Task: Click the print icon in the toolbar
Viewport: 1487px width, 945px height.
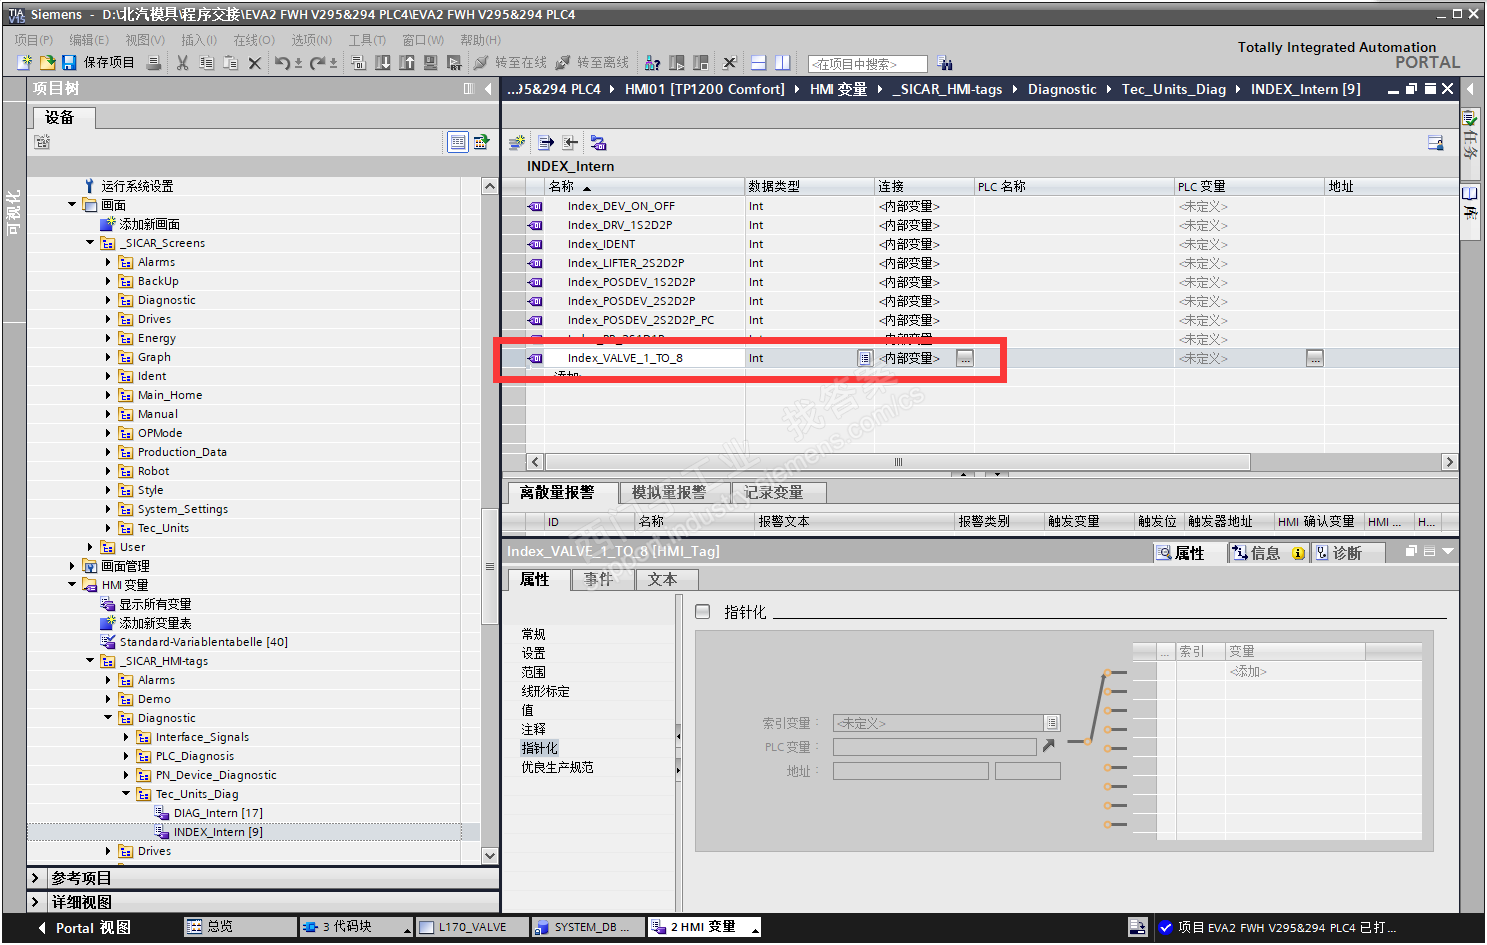Action: [154, 63]
